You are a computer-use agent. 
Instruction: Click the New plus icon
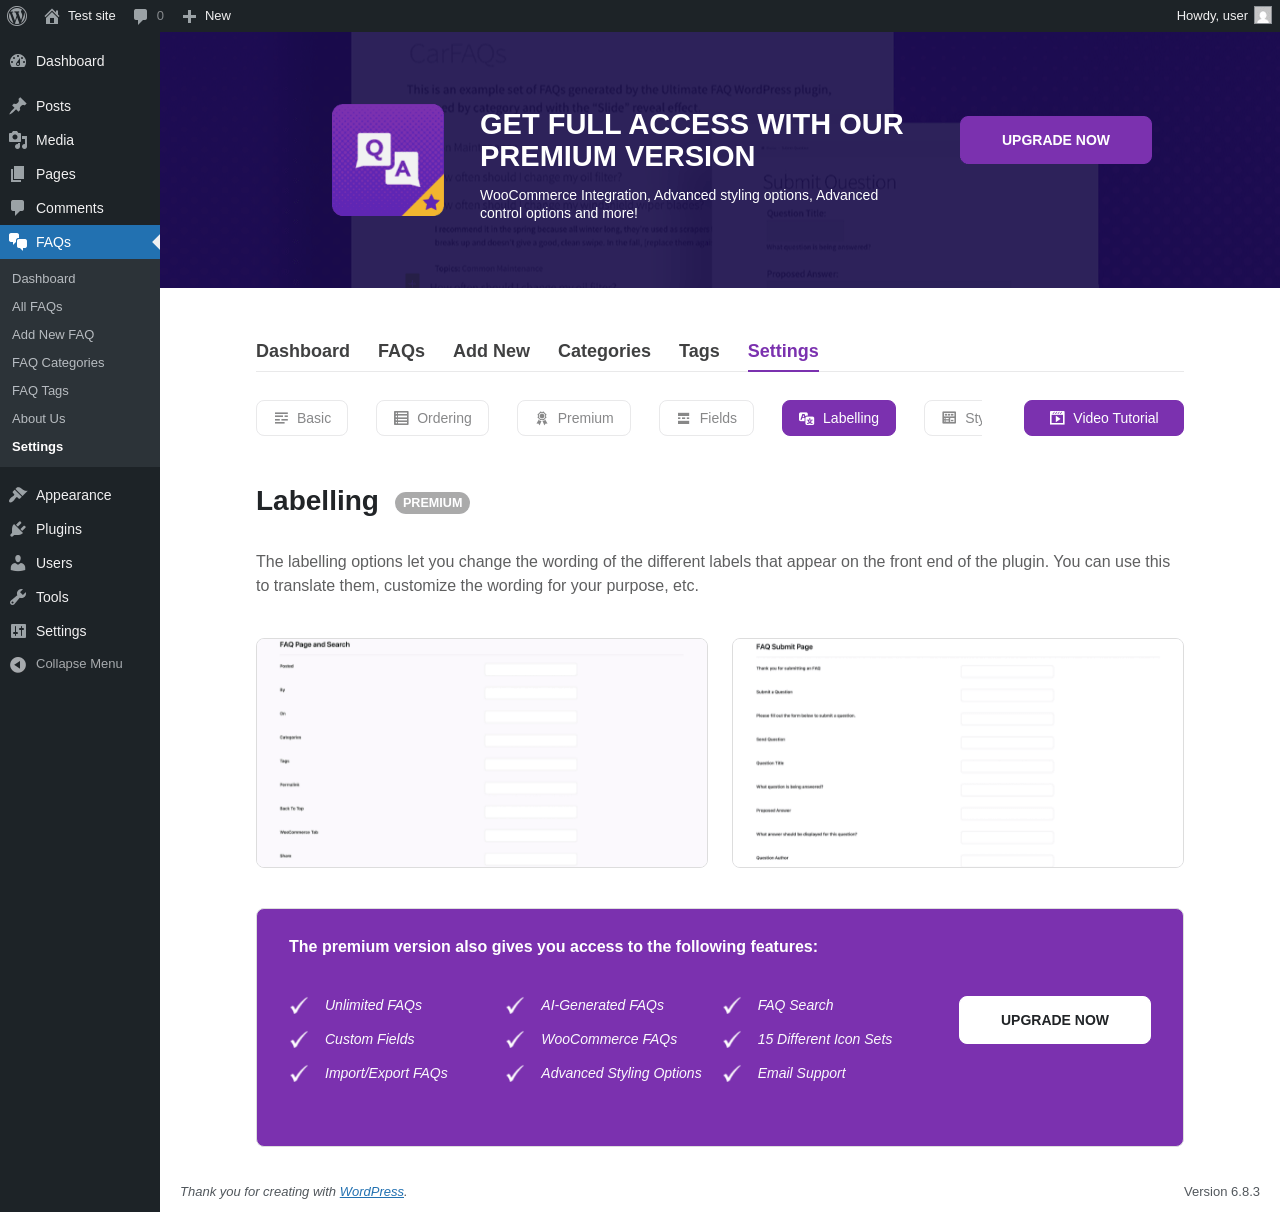coord(189,16)
